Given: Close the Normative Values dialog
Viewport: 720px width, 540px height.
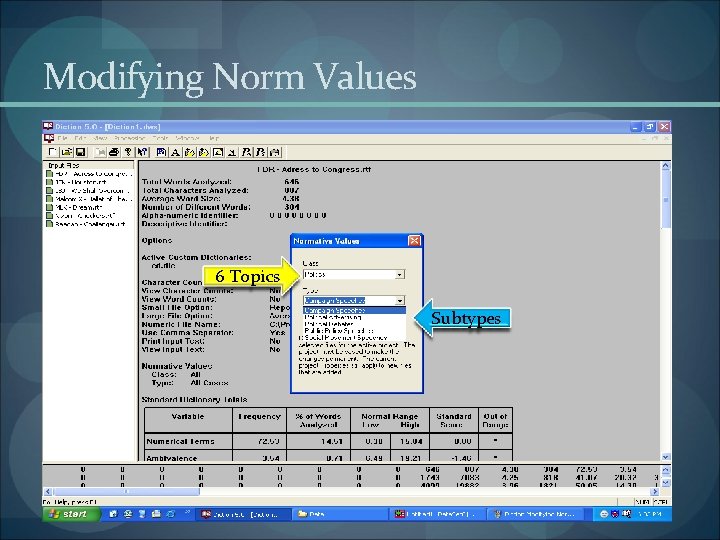Looking at the screenshot, I should tap(414, 241).
